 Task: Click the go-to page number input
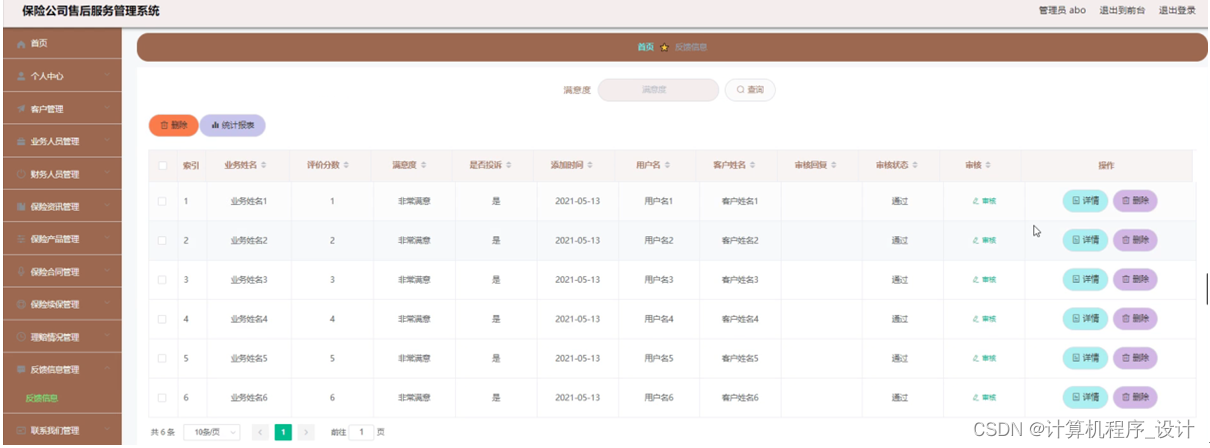pyautogui.click(x=360, y=432)
